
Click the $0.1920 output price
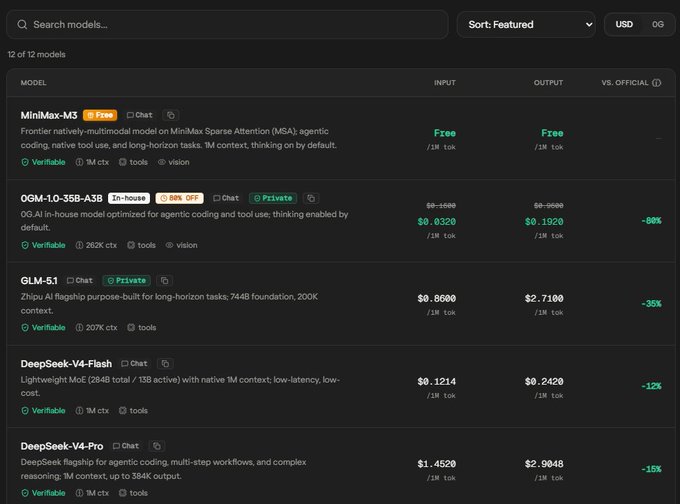tap(544, 222)
